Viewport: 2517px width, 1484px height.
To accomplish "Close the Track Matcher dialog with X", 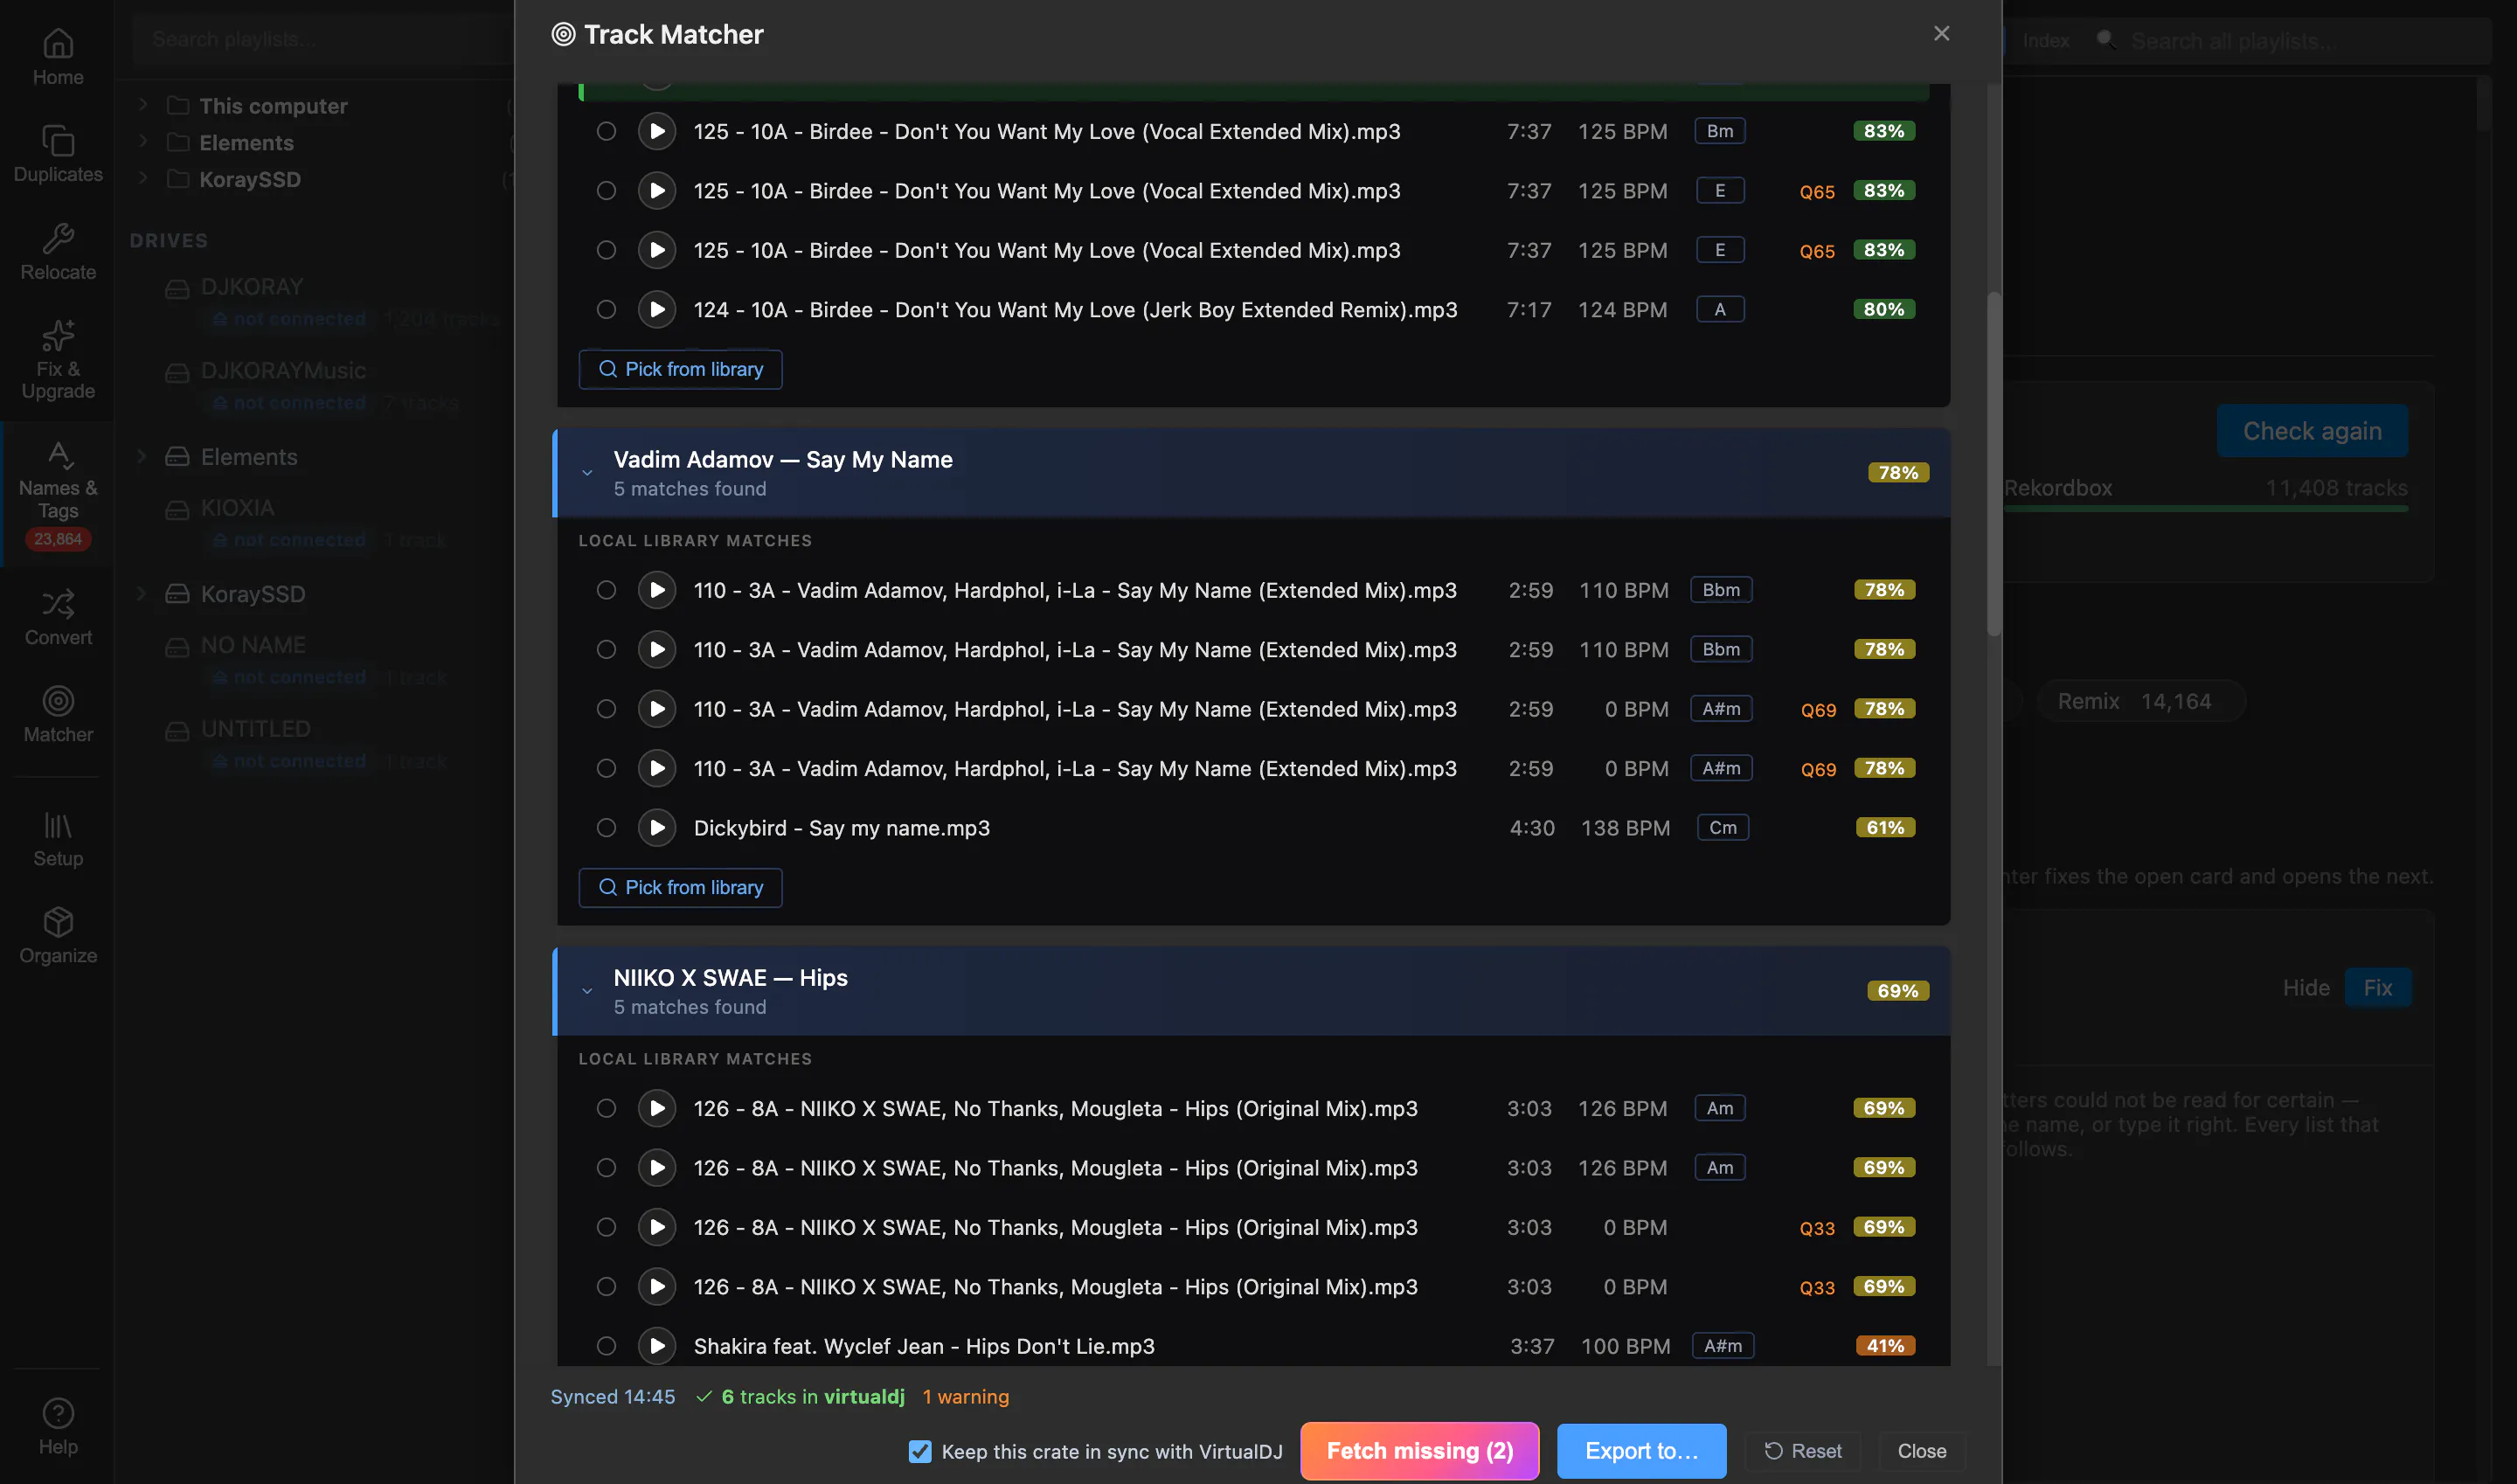I will [1941, 34].
